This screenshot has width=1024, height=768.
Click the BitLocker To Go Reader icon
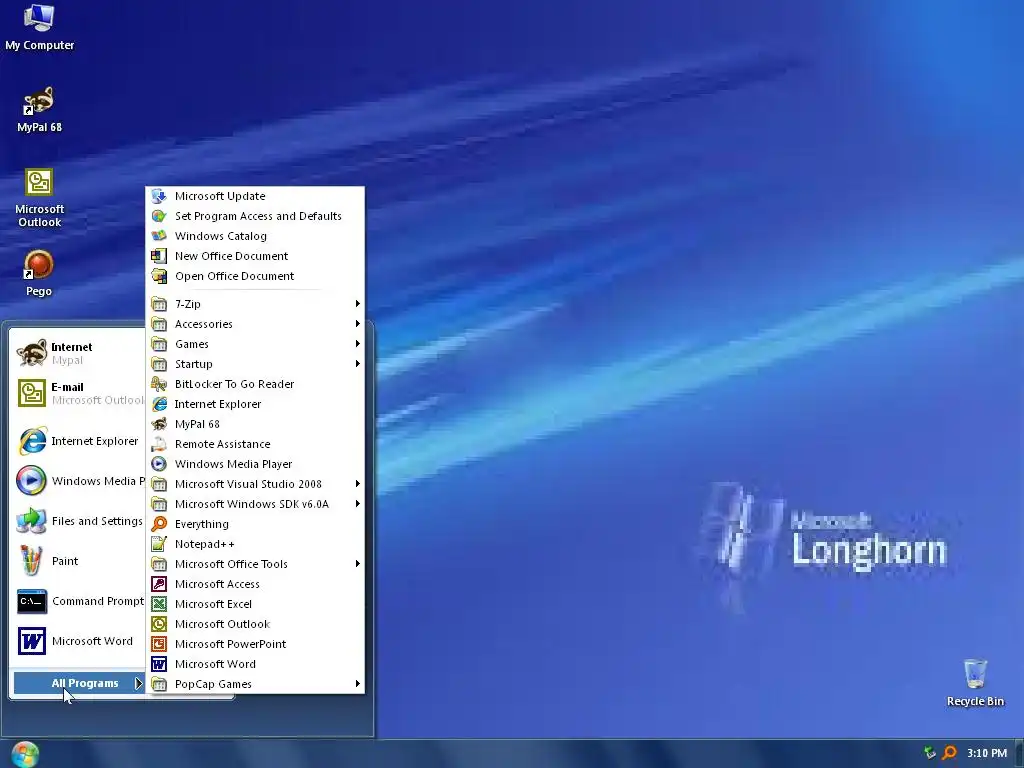(159, 384)
